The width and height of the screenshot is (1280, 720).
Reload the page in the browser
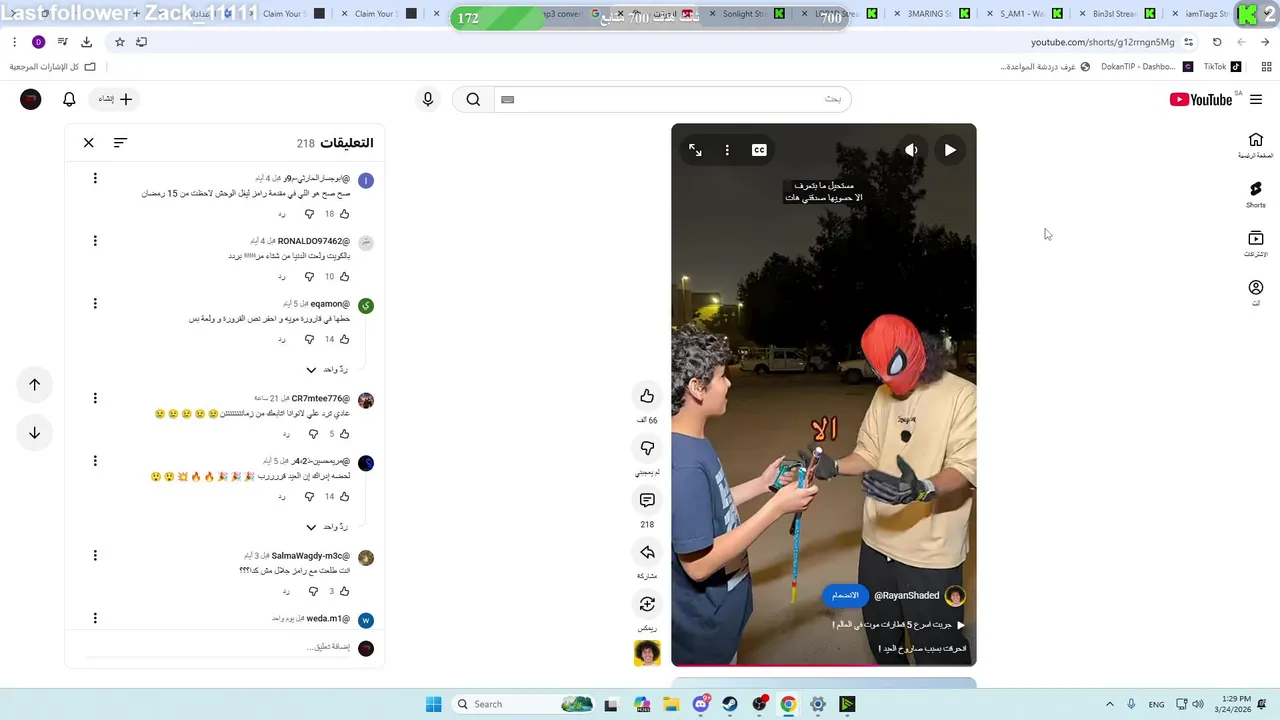tap(1217, 42)
